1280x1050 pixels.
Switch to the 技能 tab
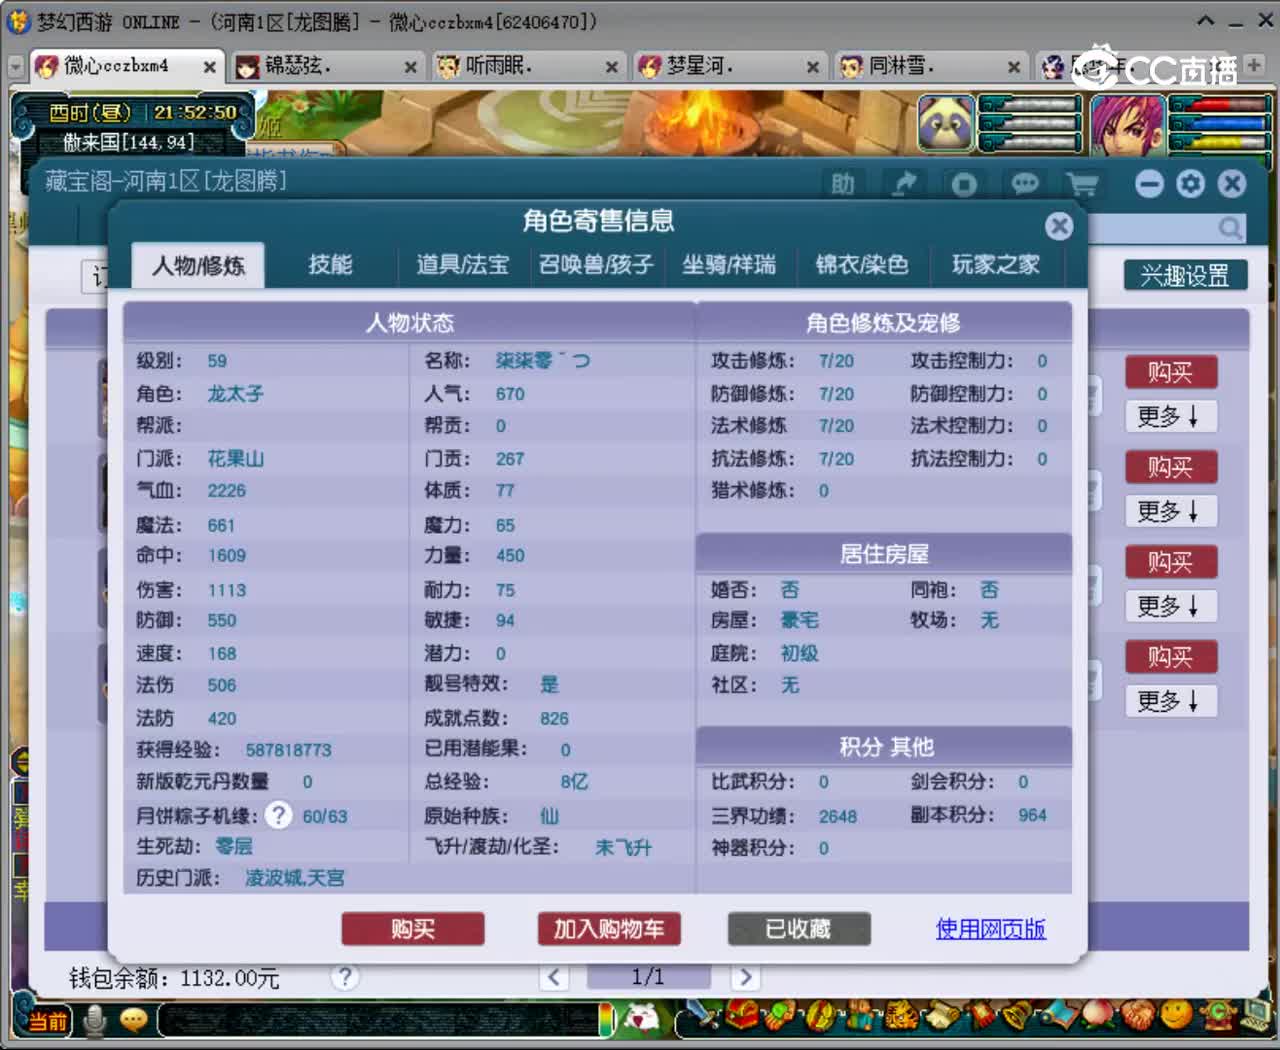[x=330, y=265]
